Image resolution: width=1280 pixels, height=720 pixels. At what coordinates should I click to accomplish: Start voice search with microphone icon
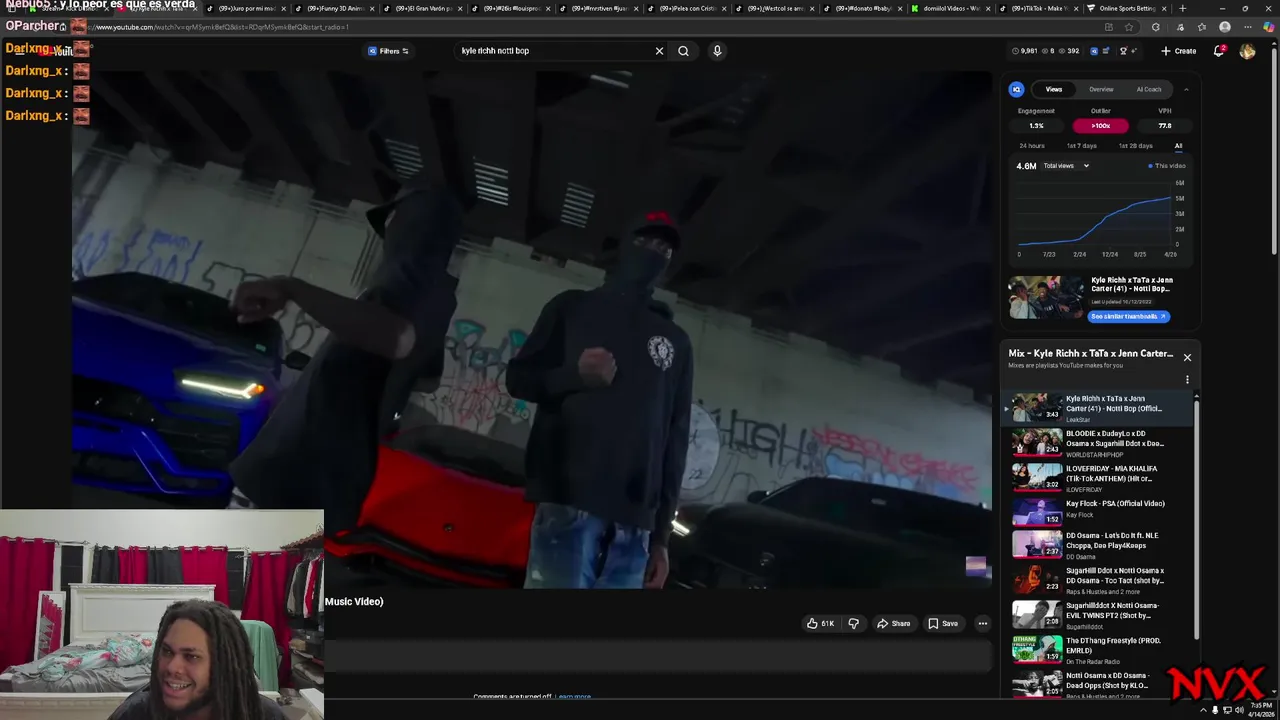717,51
